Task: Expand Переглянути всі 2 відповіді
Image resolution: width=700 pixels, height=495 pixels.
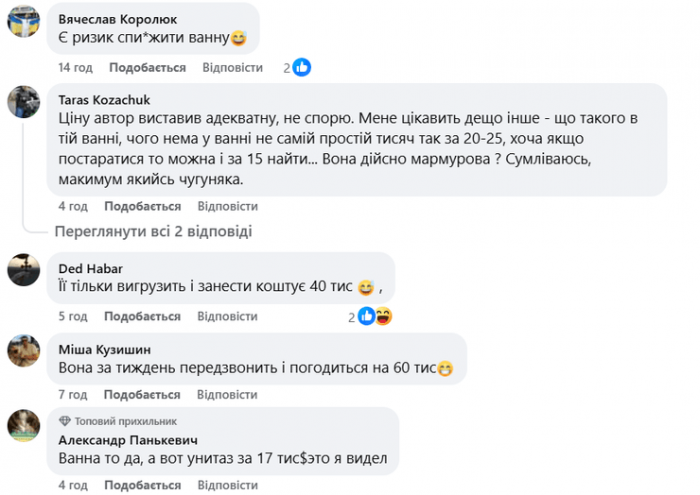Action: click(x=153, y=231)
